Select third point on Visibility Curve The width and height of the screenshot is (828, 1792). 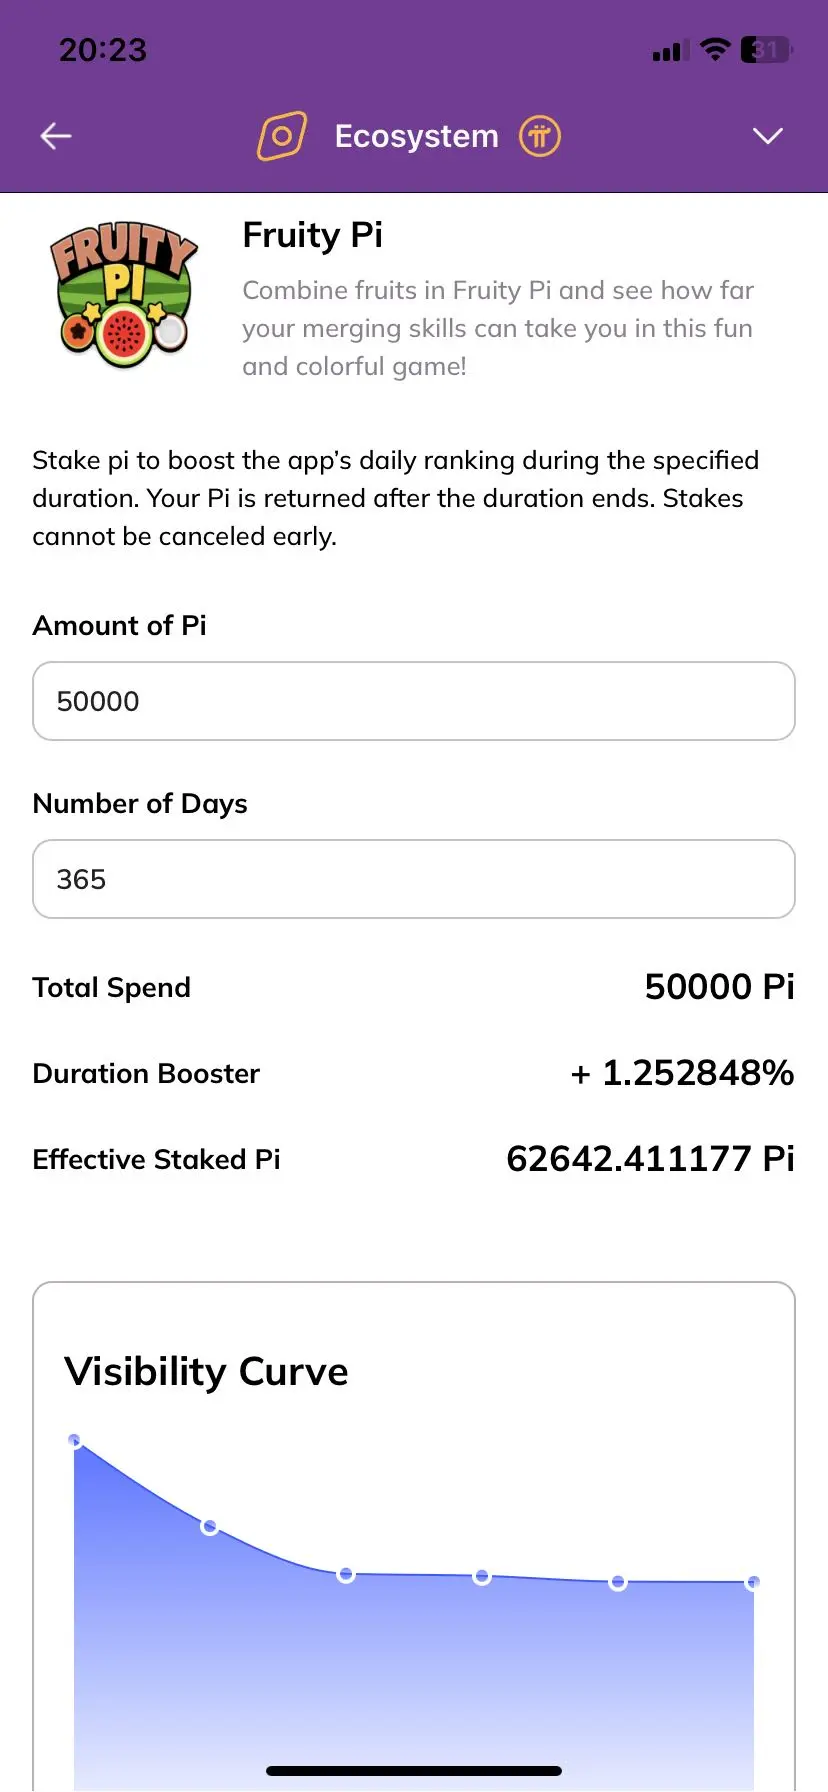click(x=346, y=1575)
